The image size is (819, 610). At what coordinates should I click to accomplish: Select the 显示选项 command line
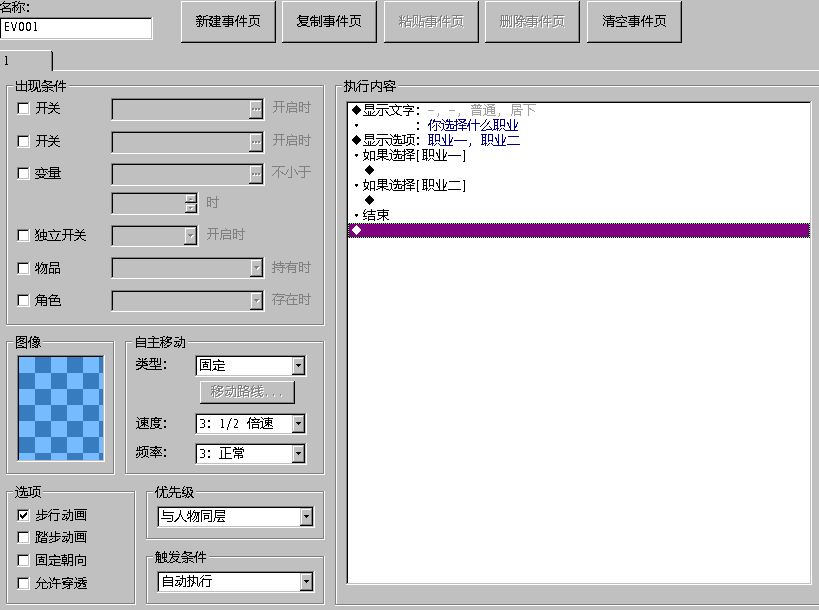(x=579, y=140)
